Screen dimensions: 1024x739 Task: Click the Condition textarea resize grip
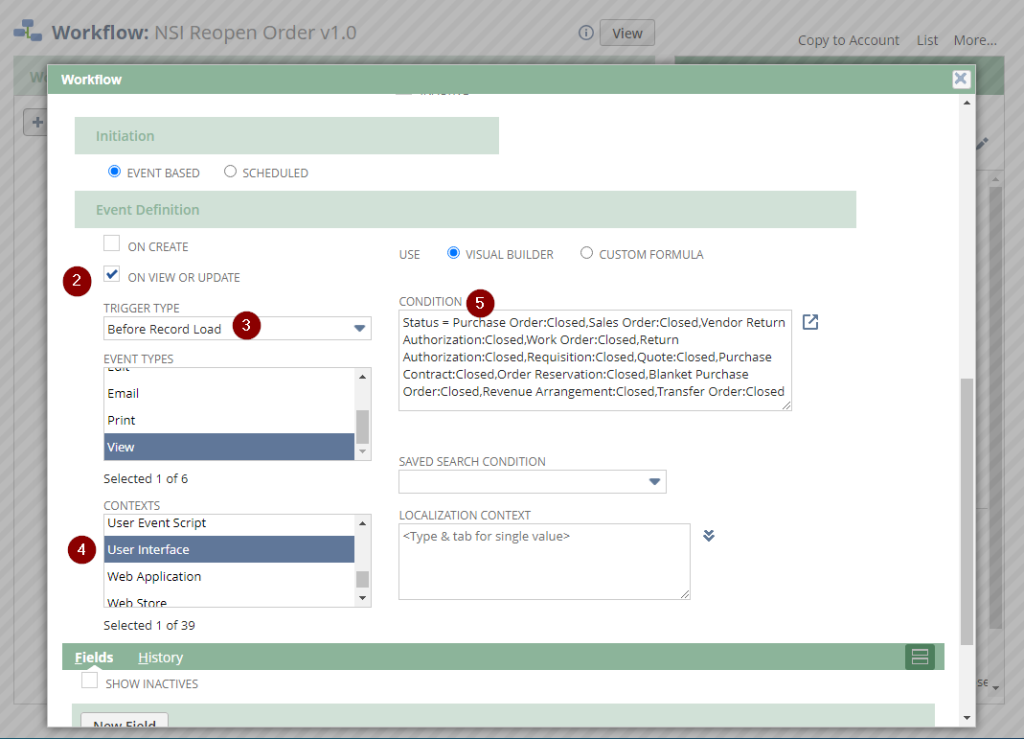tap(786, 405)
